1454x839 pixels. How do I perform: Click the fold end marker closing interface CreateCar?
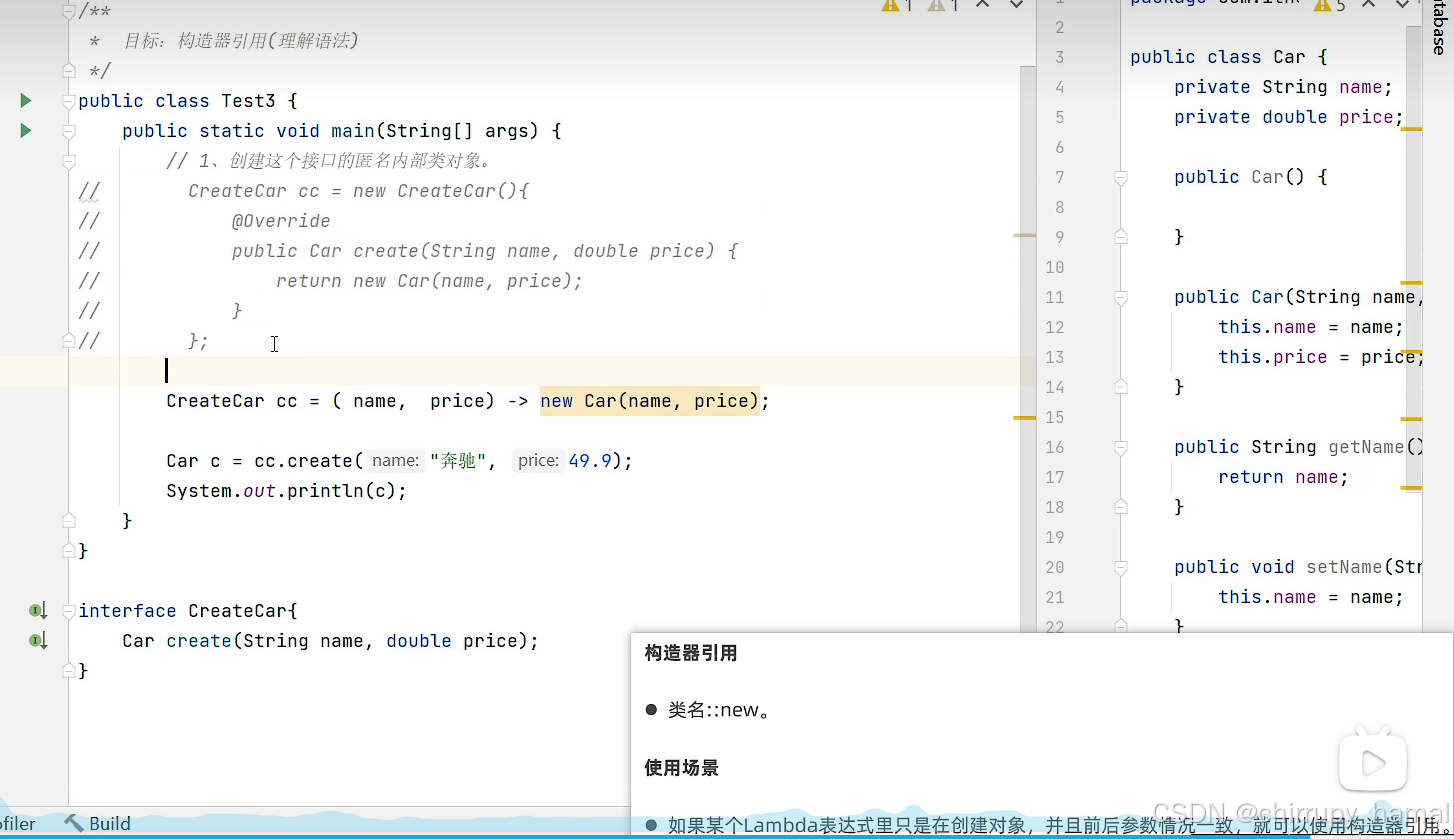coord(68,670)
